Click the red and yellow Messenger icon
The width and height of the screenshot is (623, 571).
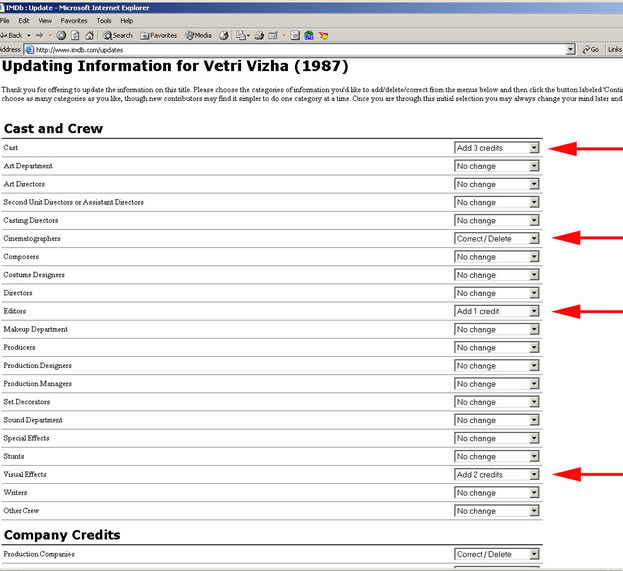(x=323, y=35)
